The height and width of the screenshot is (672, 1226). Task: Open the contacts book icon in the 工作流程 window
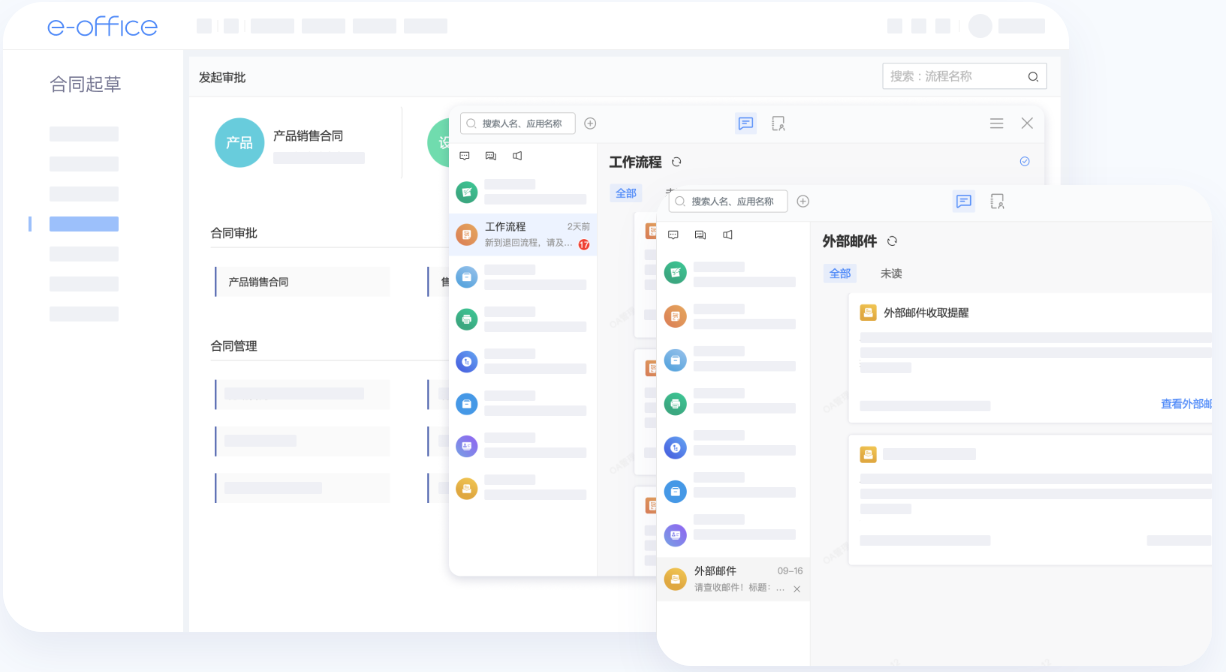tap(779, 123)
